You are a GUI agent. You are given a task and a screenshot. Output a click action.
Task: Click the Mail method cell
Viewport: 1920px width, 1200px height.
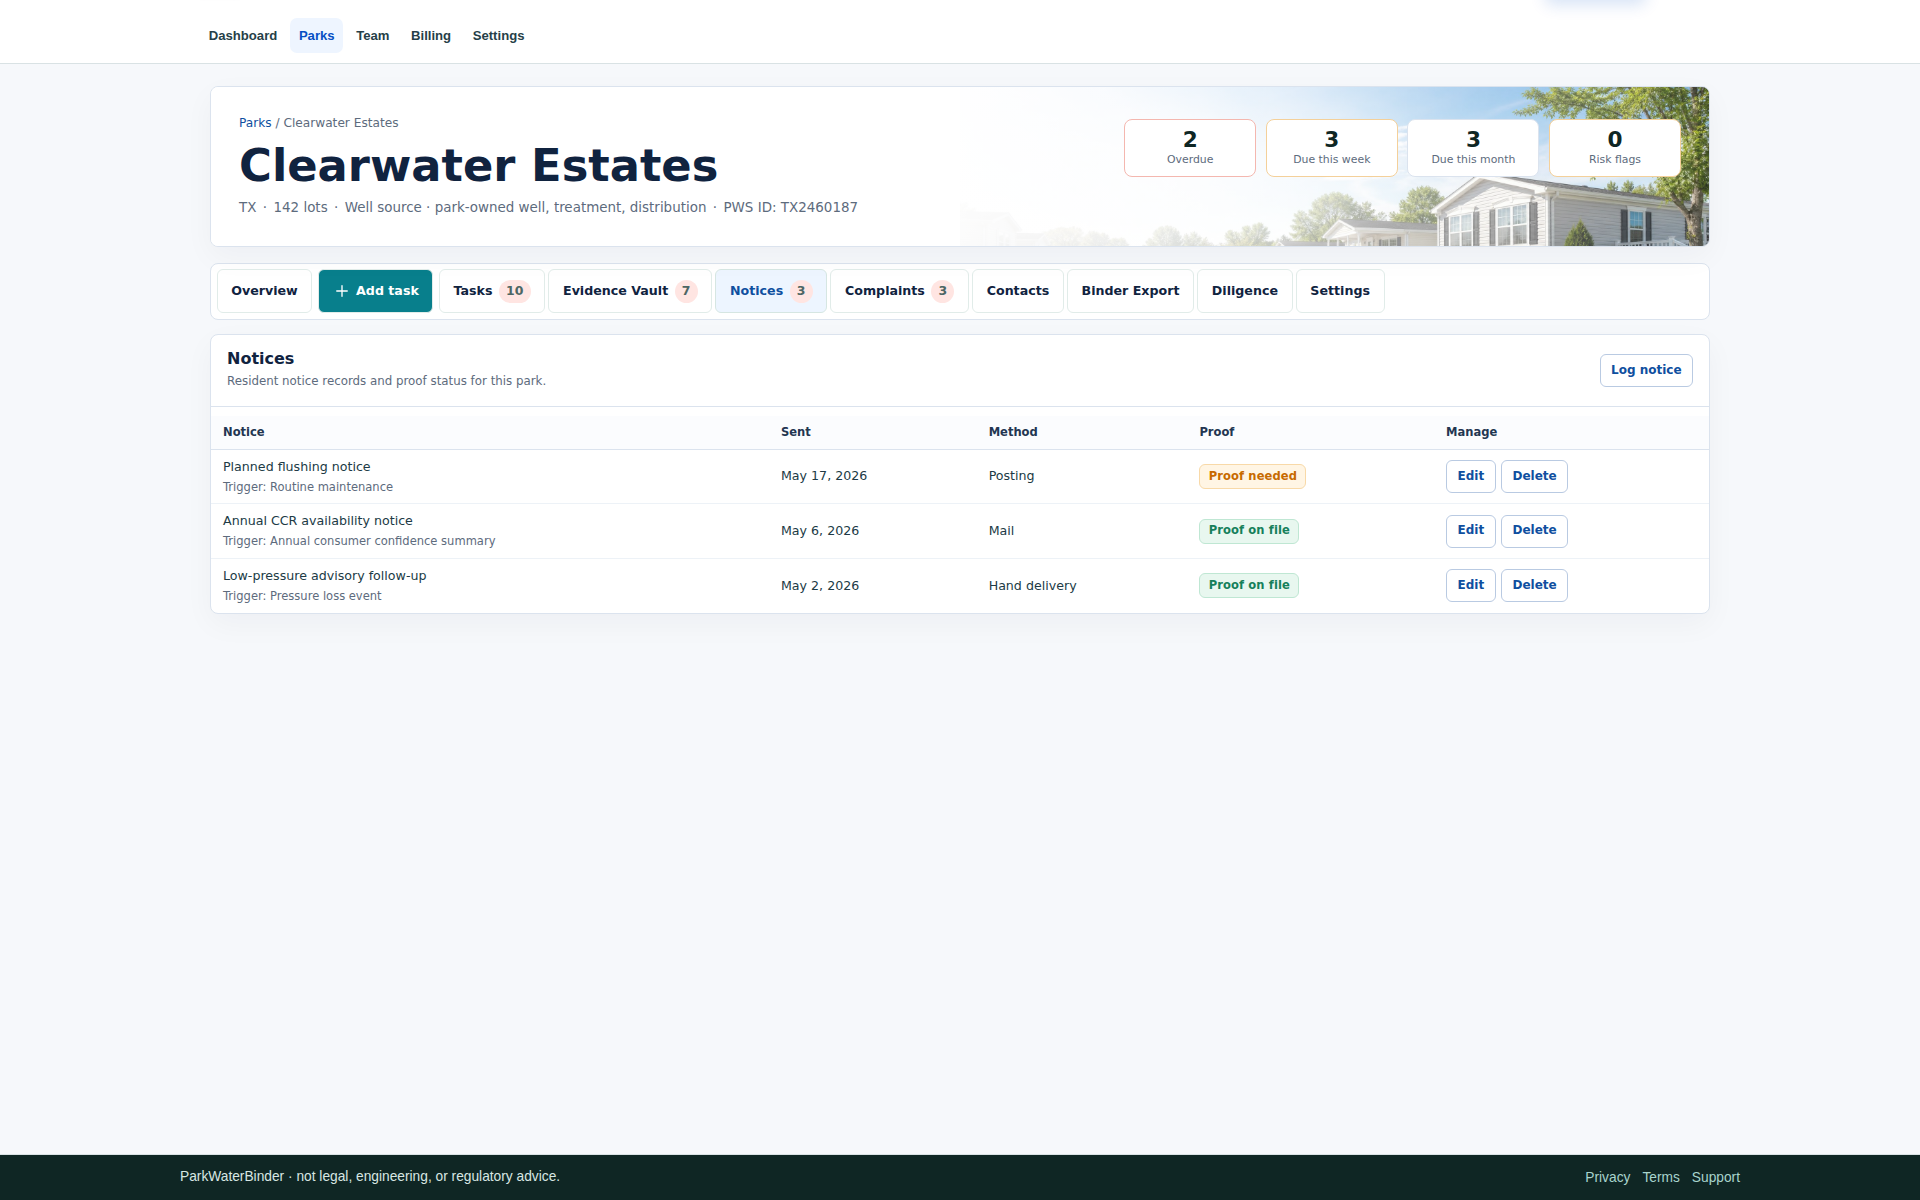1001,531
